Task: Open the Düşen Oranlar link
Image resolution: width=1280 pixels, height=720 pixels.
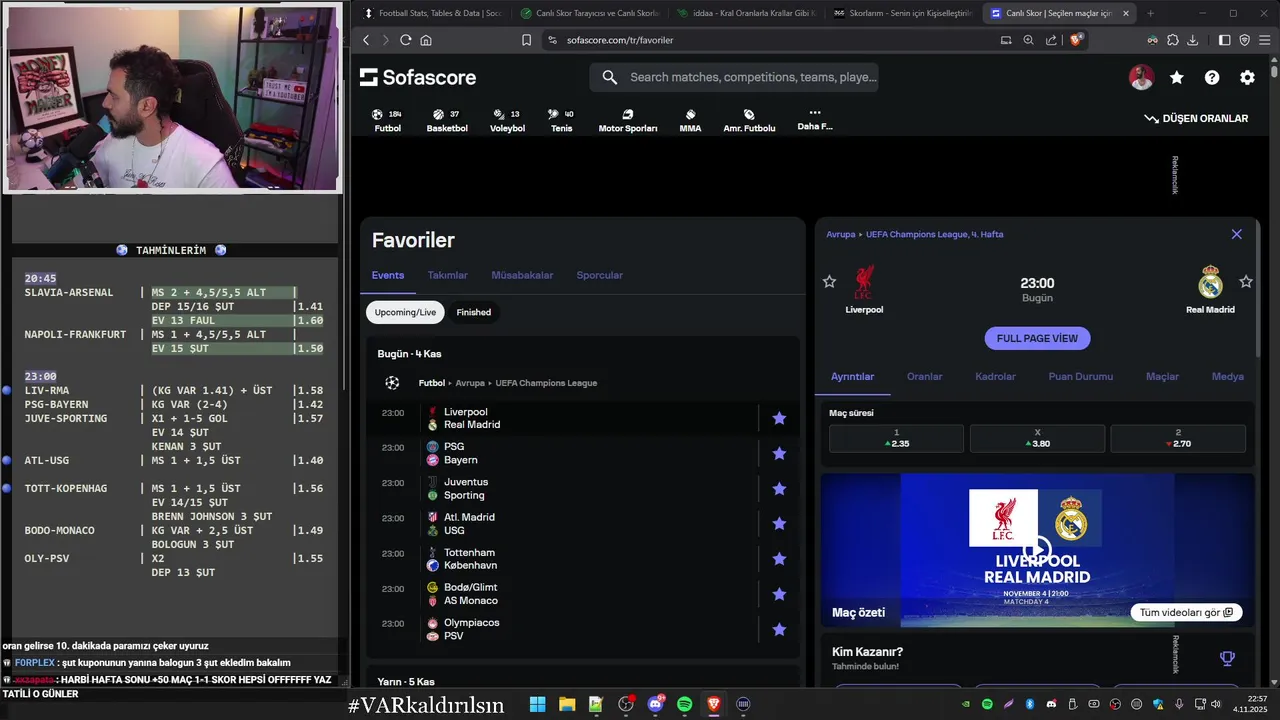Action: coord(1196,118)
